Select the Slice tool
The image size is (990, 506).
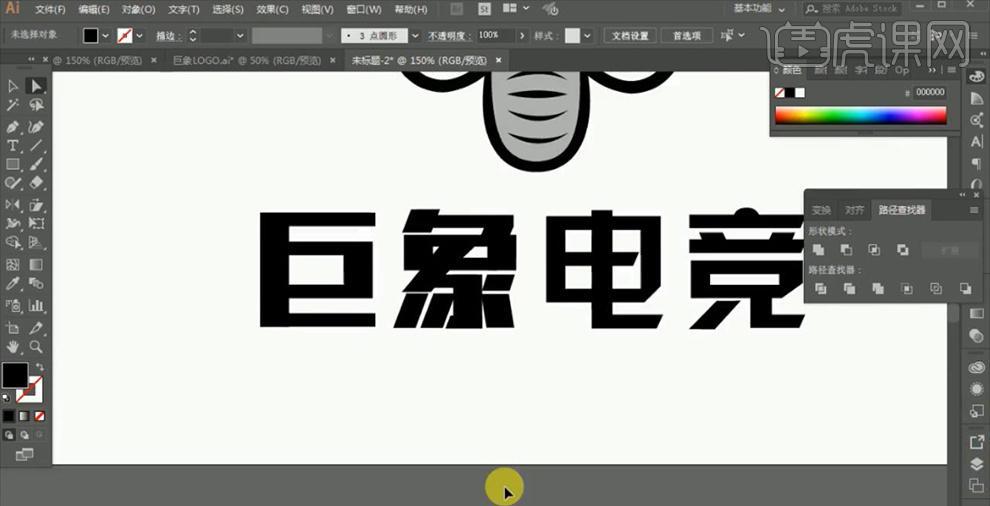36,327
